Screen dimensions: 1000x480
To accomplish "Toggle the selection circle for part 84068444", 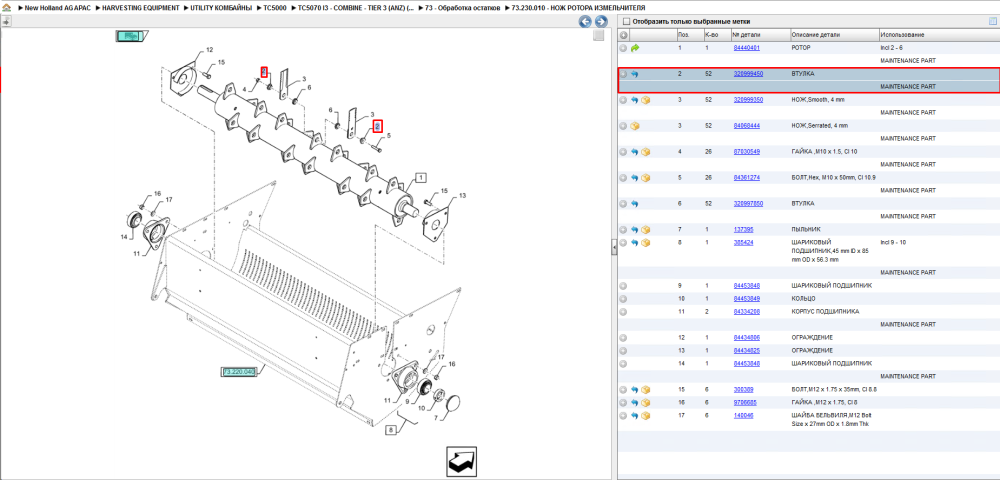I will pyautogui.click(x=624, y=126).
